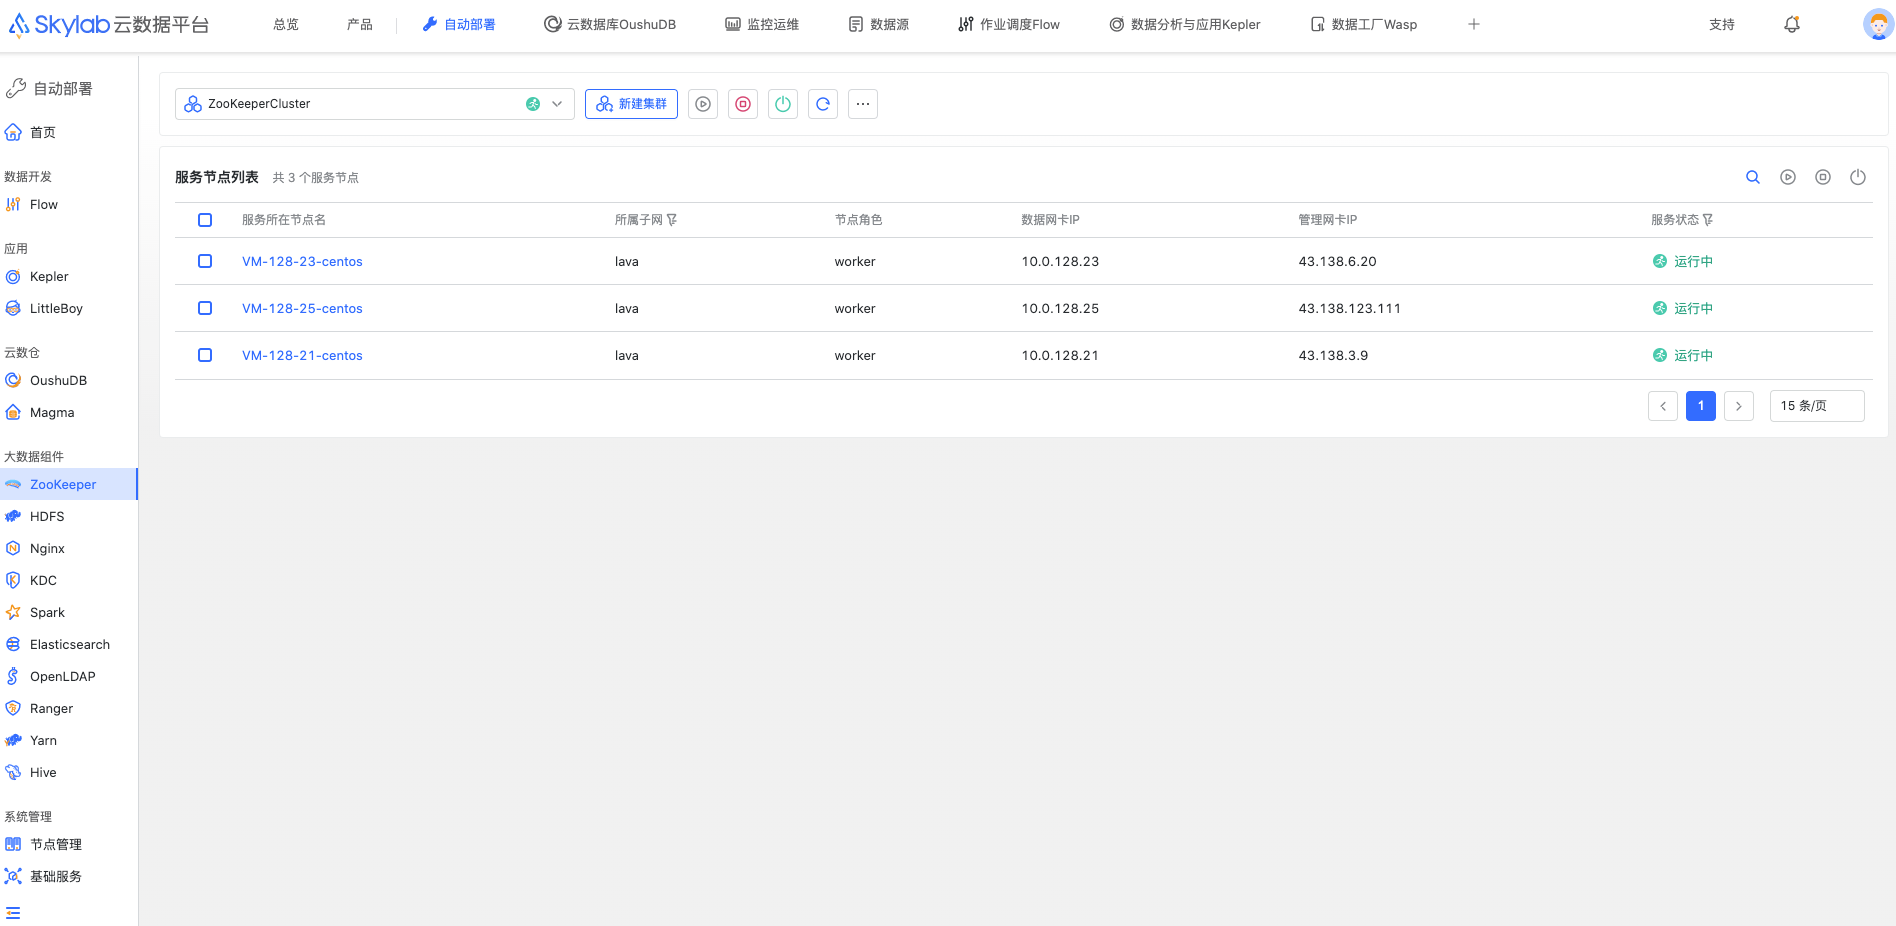Expand the ZooKeeperCluster dropdown

(x=375, y=104)
